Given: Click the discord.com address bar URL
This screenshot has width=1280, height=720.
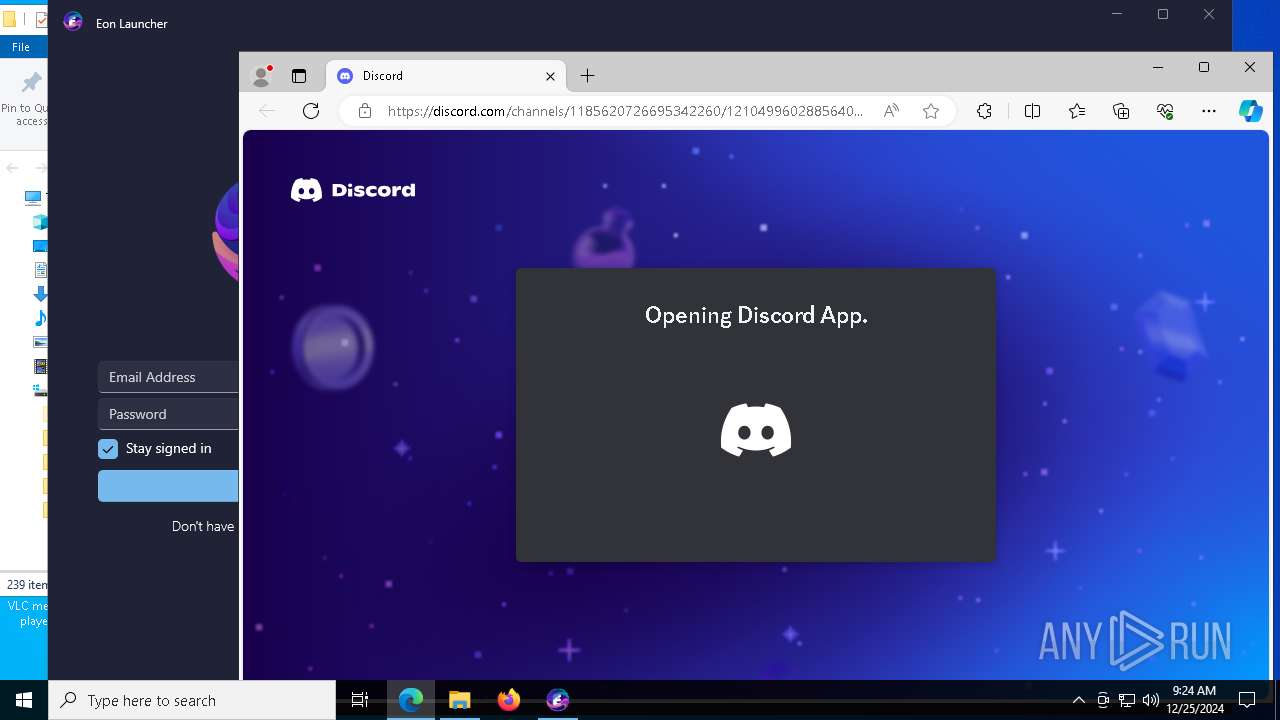Looking at the screenshot, I should tap(624, 111).
